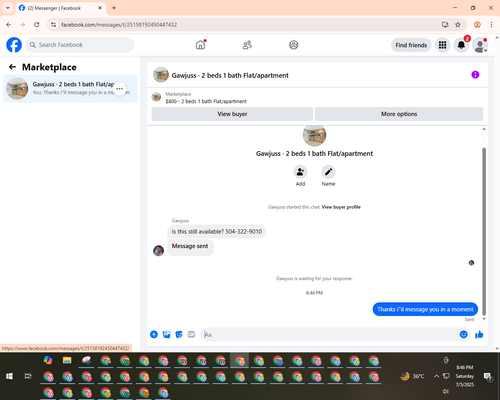
Task: Open File Explorer from taskbar
Action: (x=67, y=360)
